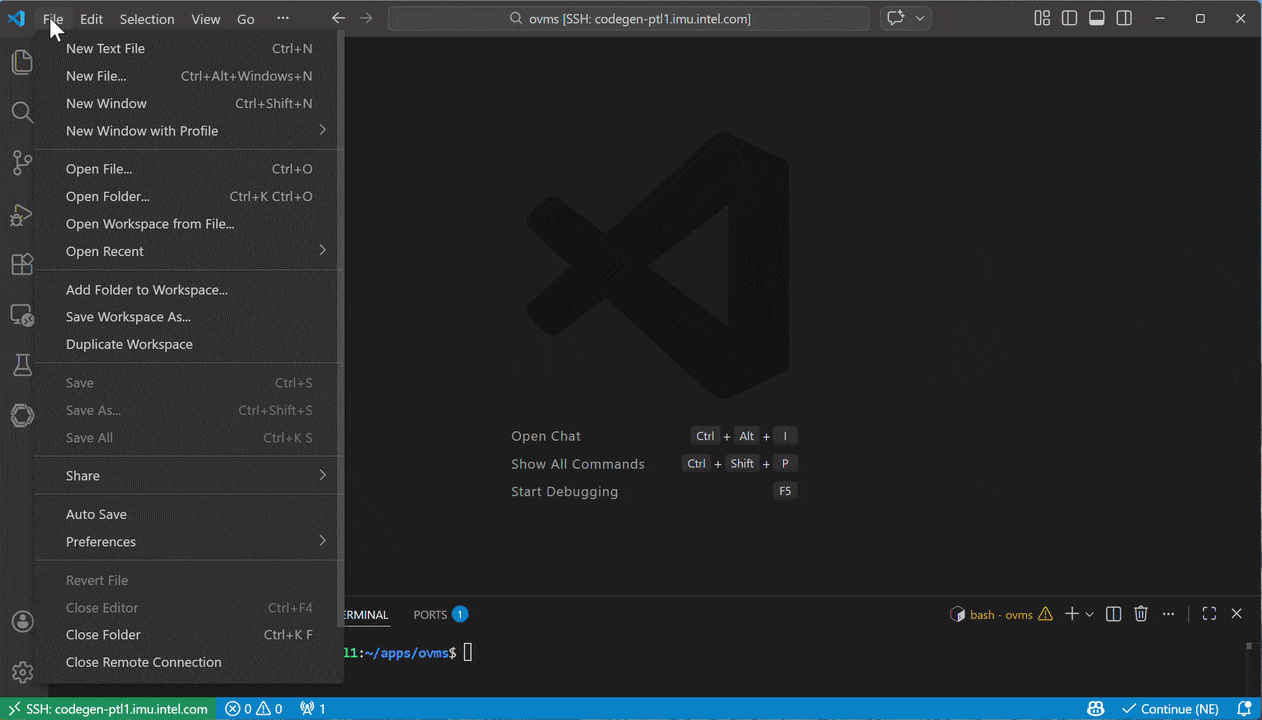1262x720 pixels.
Task: Choose Close Remote Connection
Action: pos(144,662)
